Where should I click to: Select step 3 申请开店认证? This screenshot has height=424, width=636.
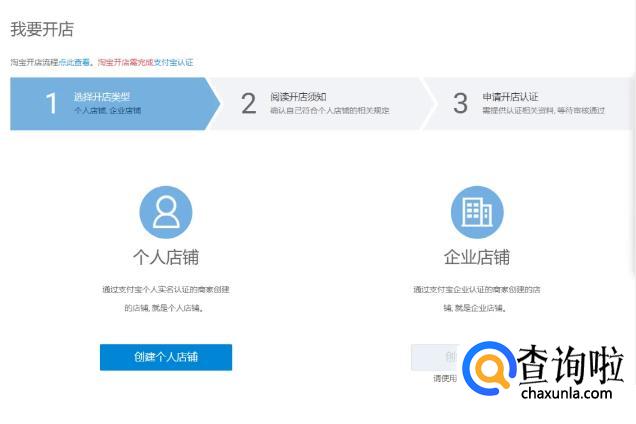pos(531,104)
